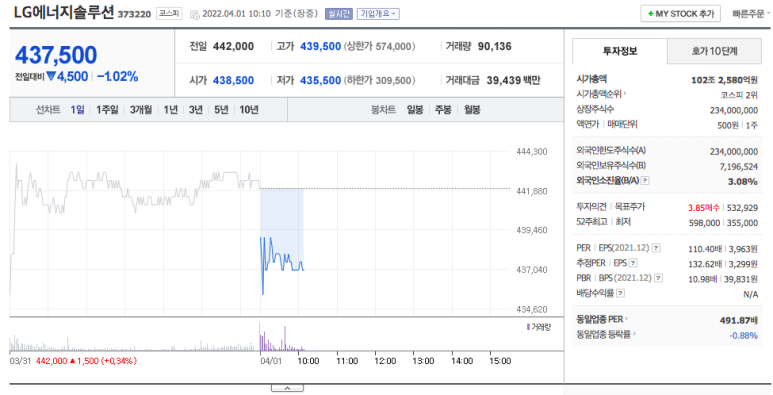Image resolution: width=773 pixels, height=395 pixels.
Task: Collapse the chart panel with the bottom chevron
Action: pos(287,388)
